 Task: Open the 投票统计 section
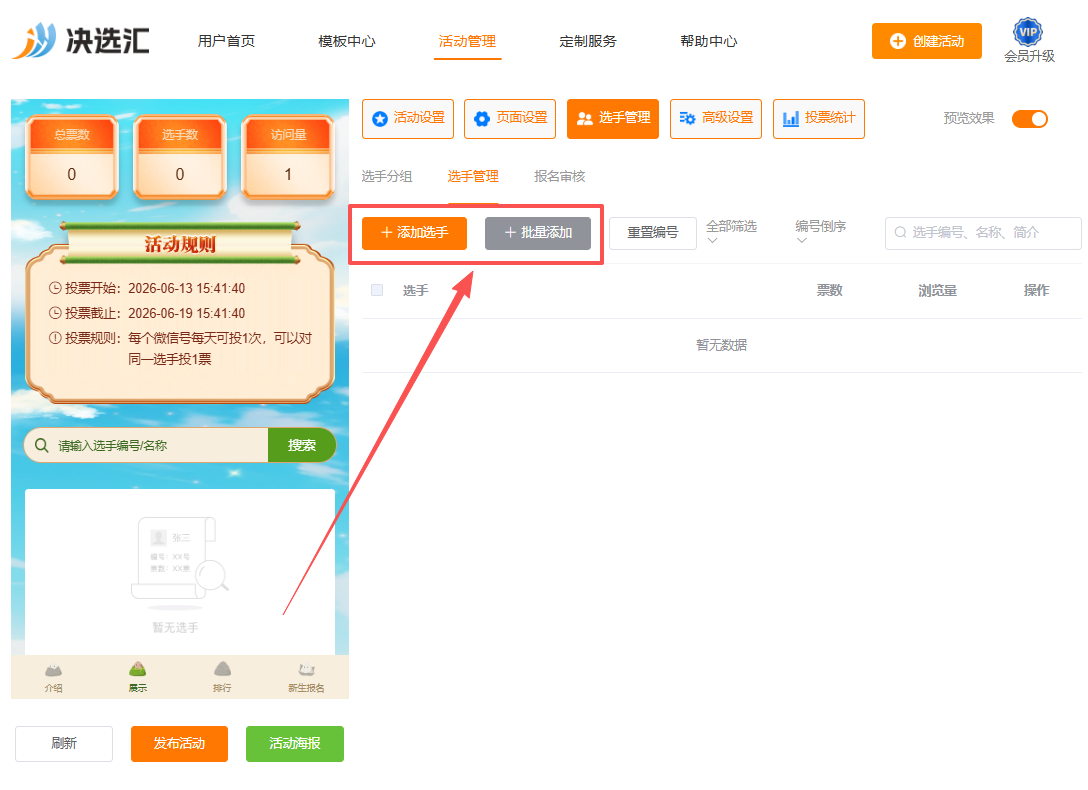pos(819,119)
